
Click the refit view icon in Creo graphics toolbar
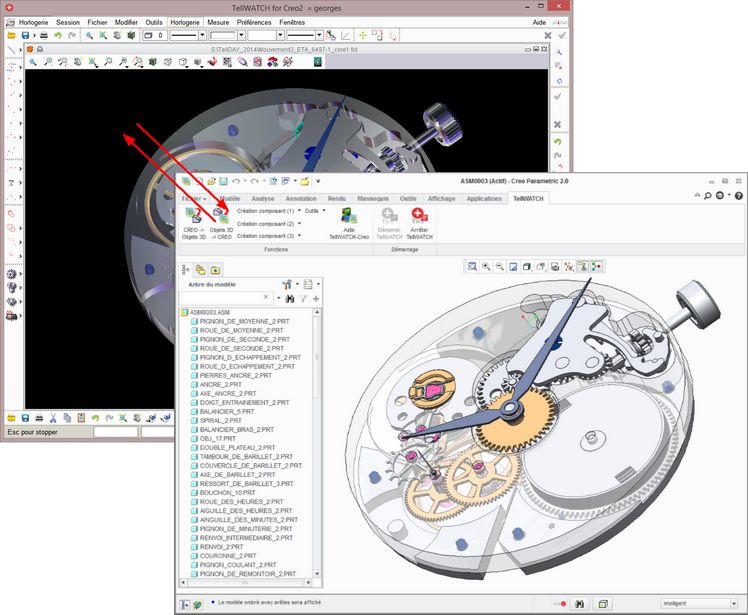[x=472, y=267]
